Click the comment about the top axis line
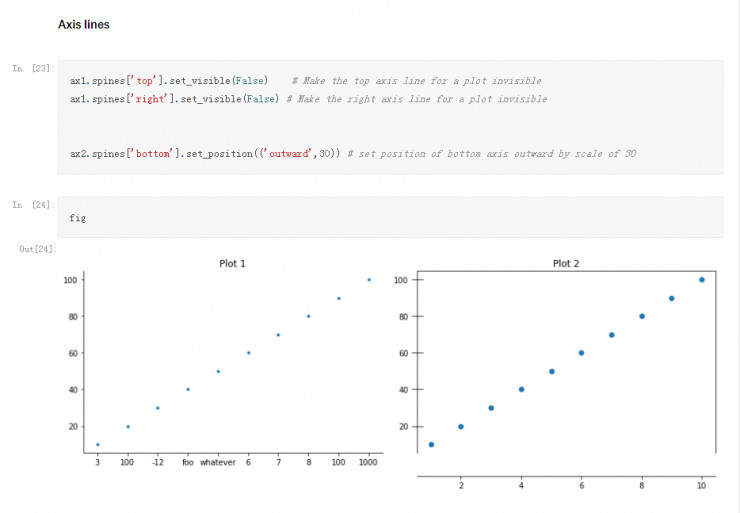This screenshot has width=740, height=513. pyautogui.click(x=416, y=80)
